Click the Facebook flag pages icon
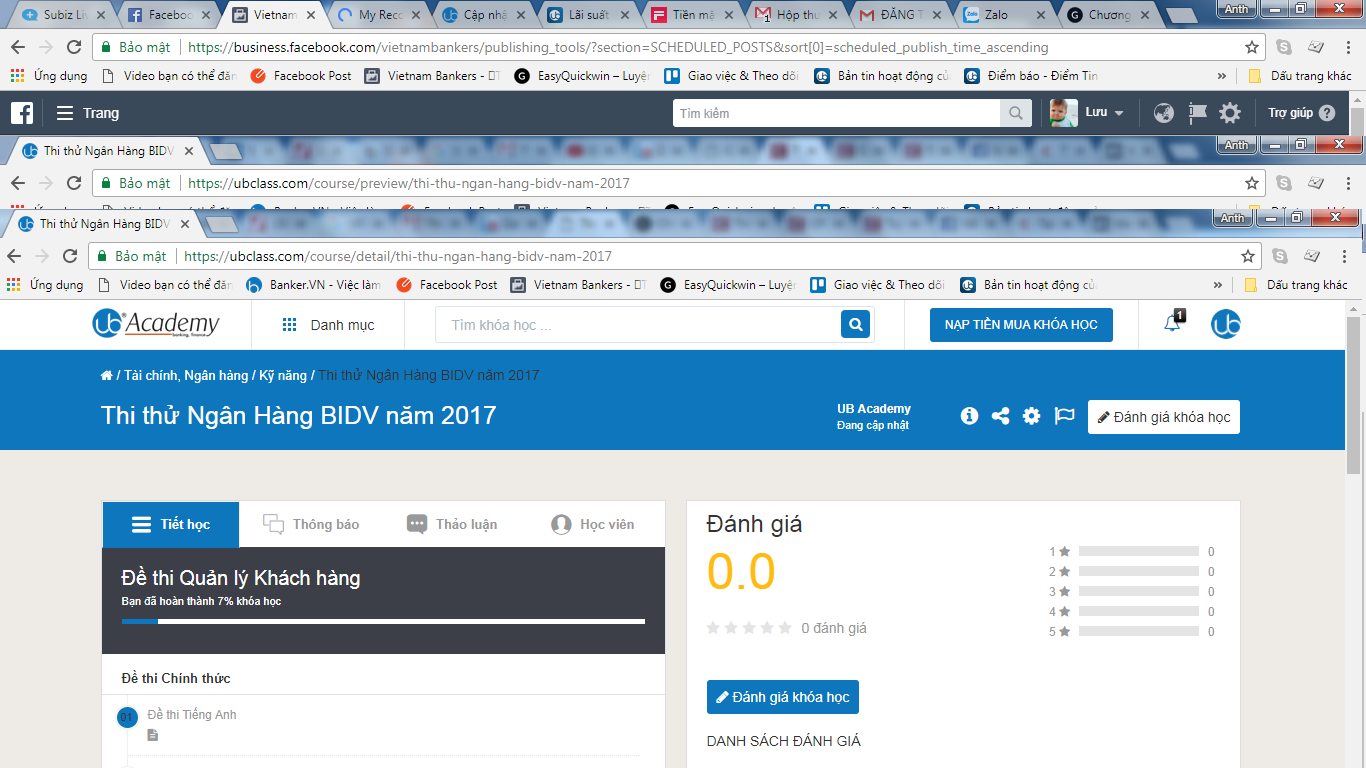The width and height of the screenshot is (1366, 768). click(1197, 113)
